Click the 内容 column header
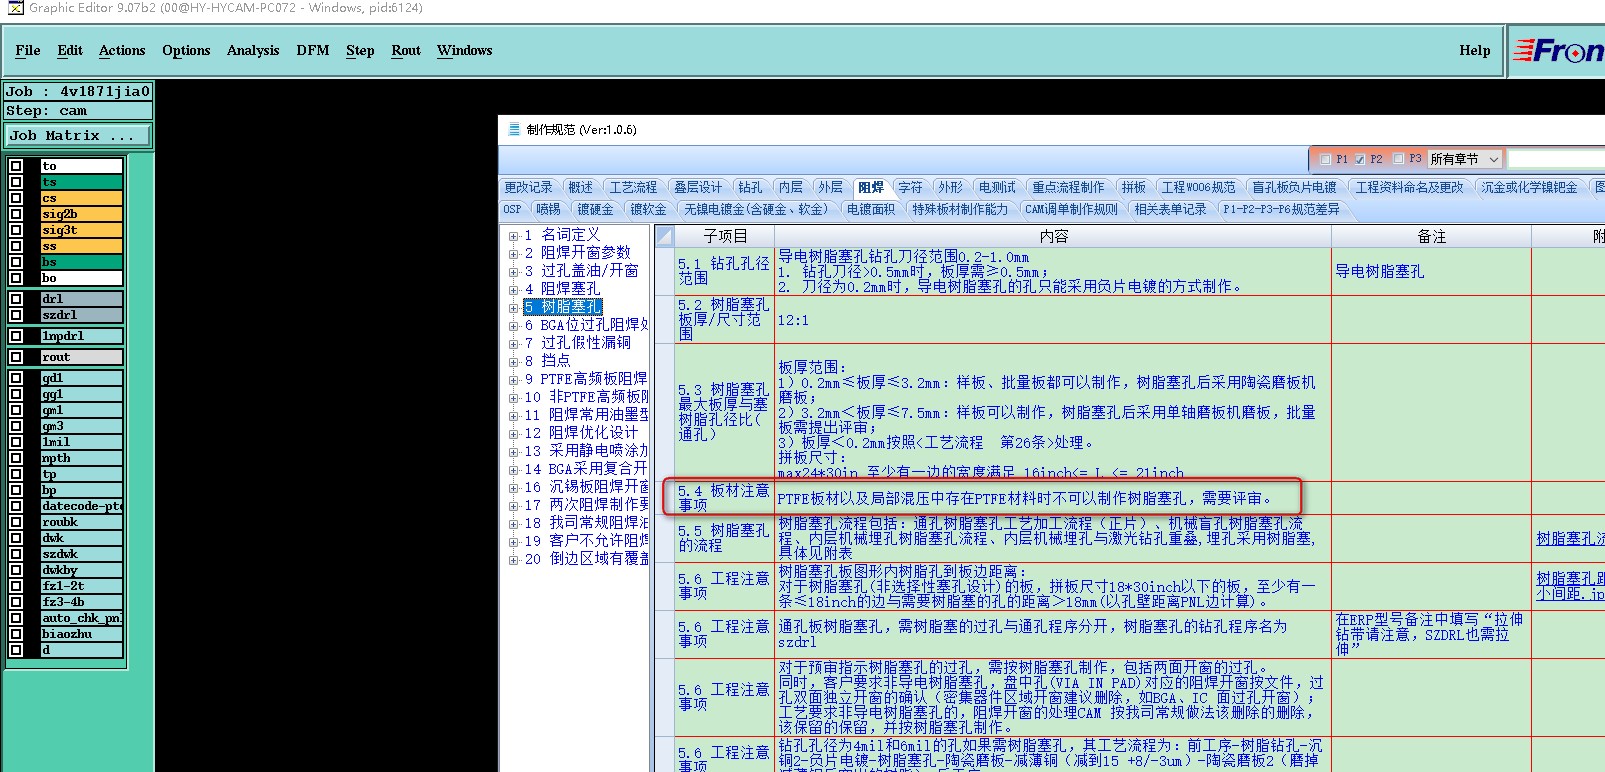The height and width of the screenshot is (772, 1605). point(1053,236)
